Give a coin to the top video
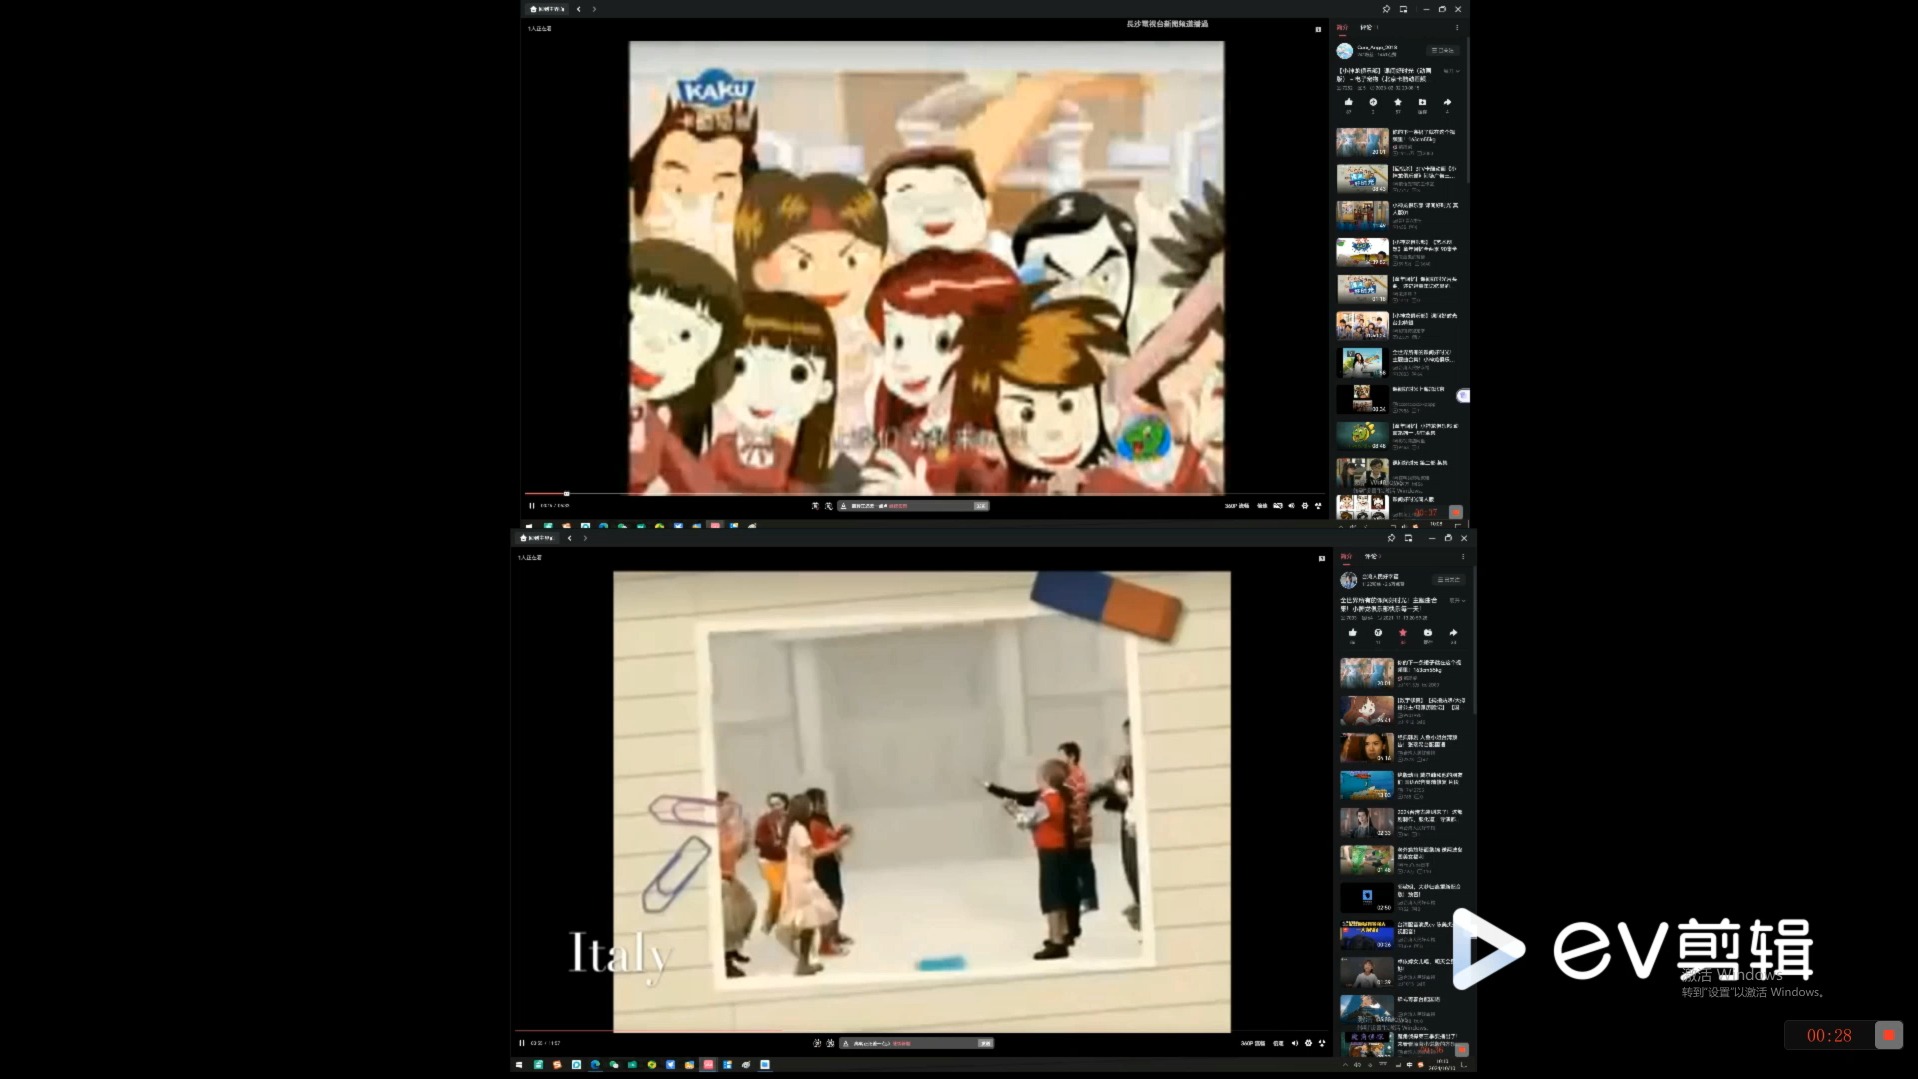Image resolution: width=1918 pixels, height=1079 pixels. point(1373,102)
